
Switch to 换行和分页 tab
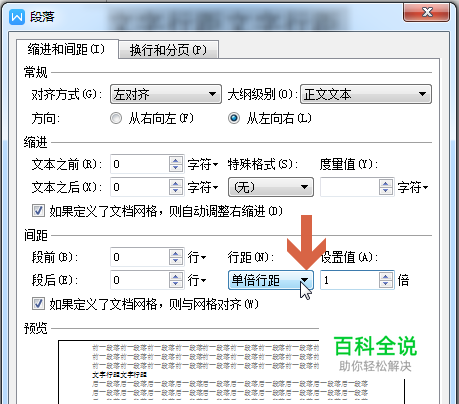[168, 50]
